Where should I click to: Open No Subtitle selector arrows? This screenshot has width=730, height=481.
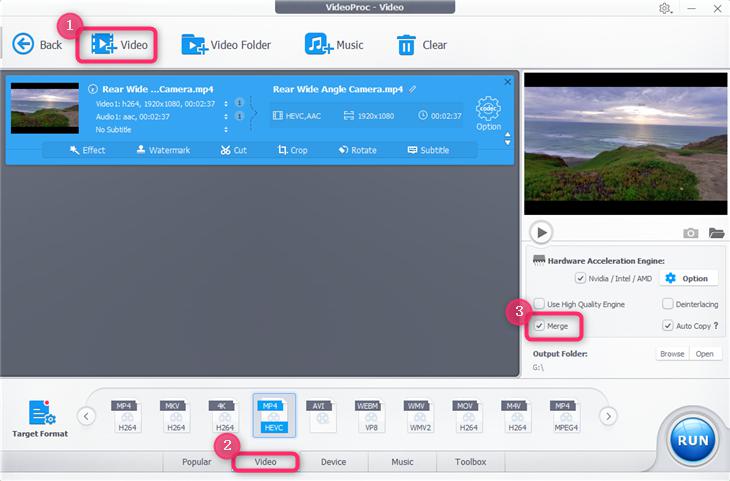pyautogui.click(x=226, y=129)
